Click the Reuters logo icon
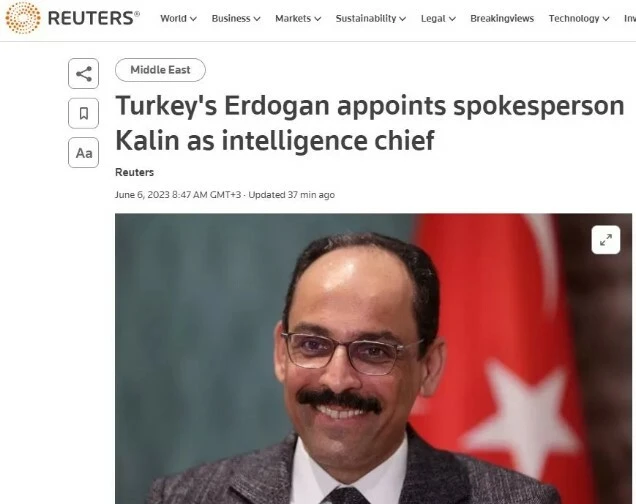This screenshot has width=636, height=504. point(23,18)
